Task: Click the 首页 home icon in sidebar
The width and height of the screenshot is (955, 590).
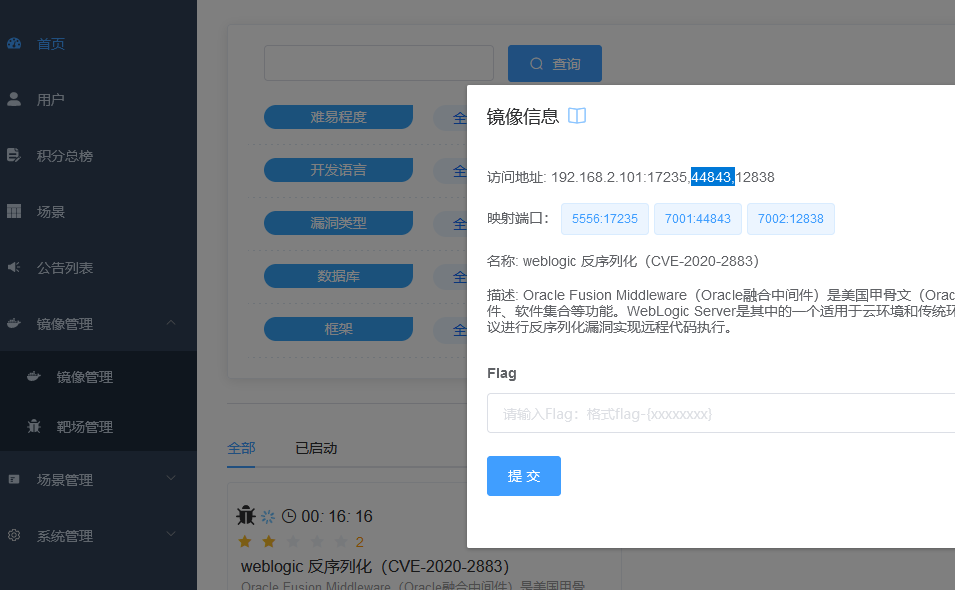Action: (x=14, y=43)
